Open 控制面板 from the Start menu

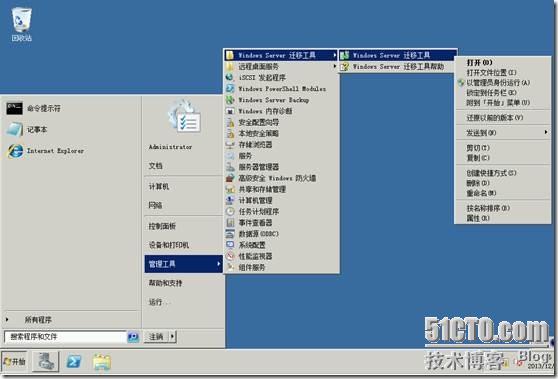pos(162,226)
